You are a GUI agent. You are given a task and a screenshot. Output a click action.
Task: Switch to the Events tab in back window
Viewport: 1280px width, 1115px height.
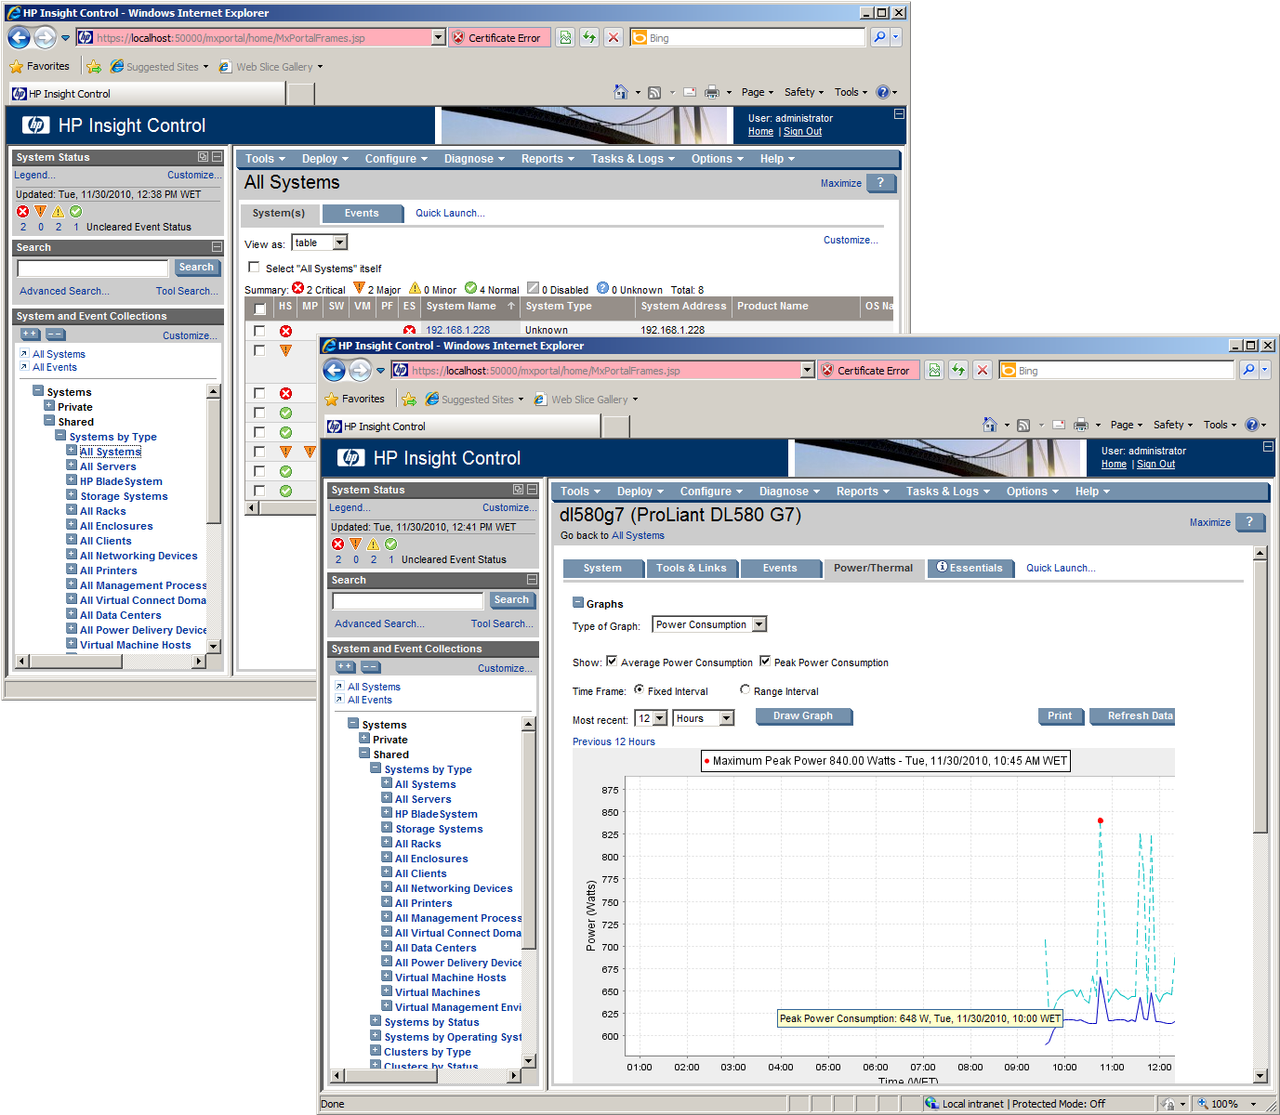coord(362,213)
